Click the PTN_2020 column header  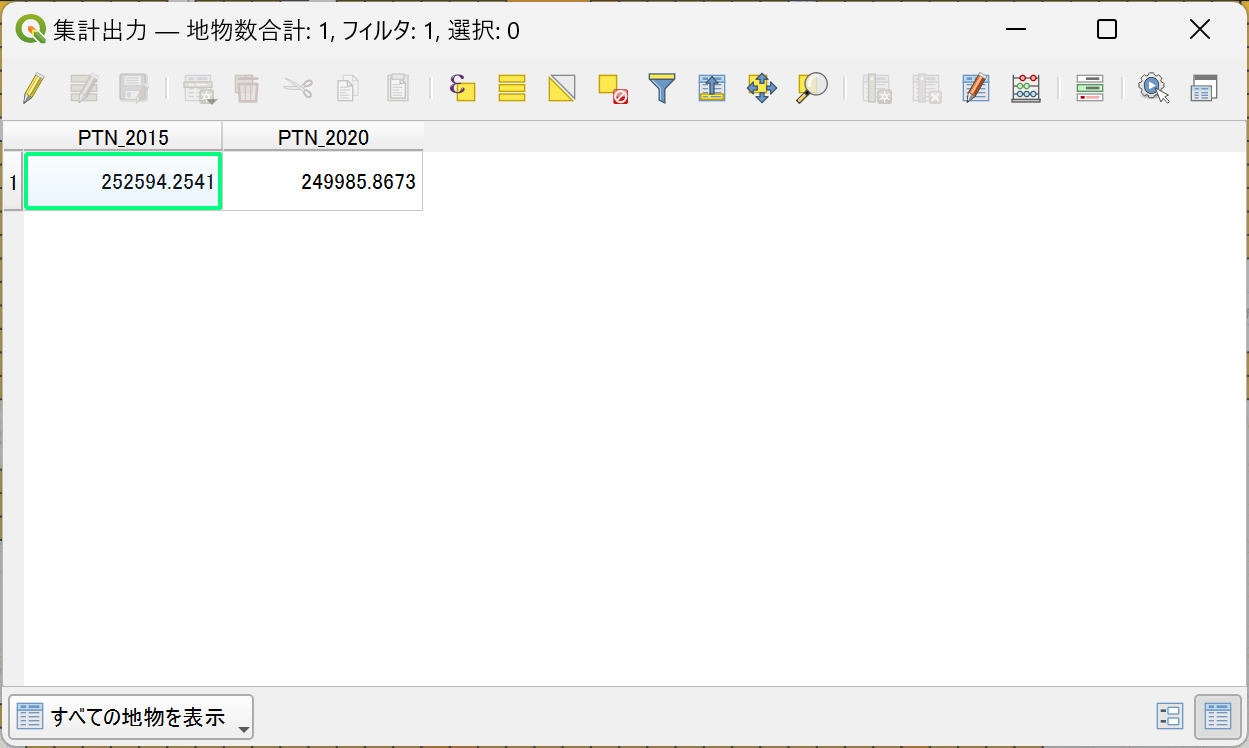[323, 137]
